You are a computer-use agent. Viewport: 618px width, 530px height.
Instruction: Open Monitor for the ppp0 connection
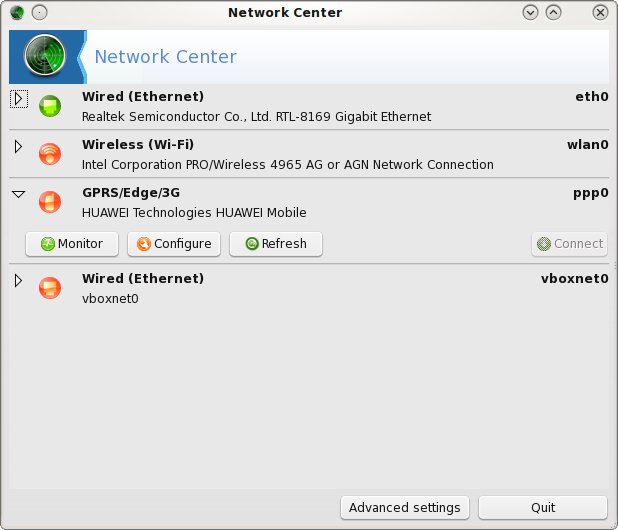point(72,244)
